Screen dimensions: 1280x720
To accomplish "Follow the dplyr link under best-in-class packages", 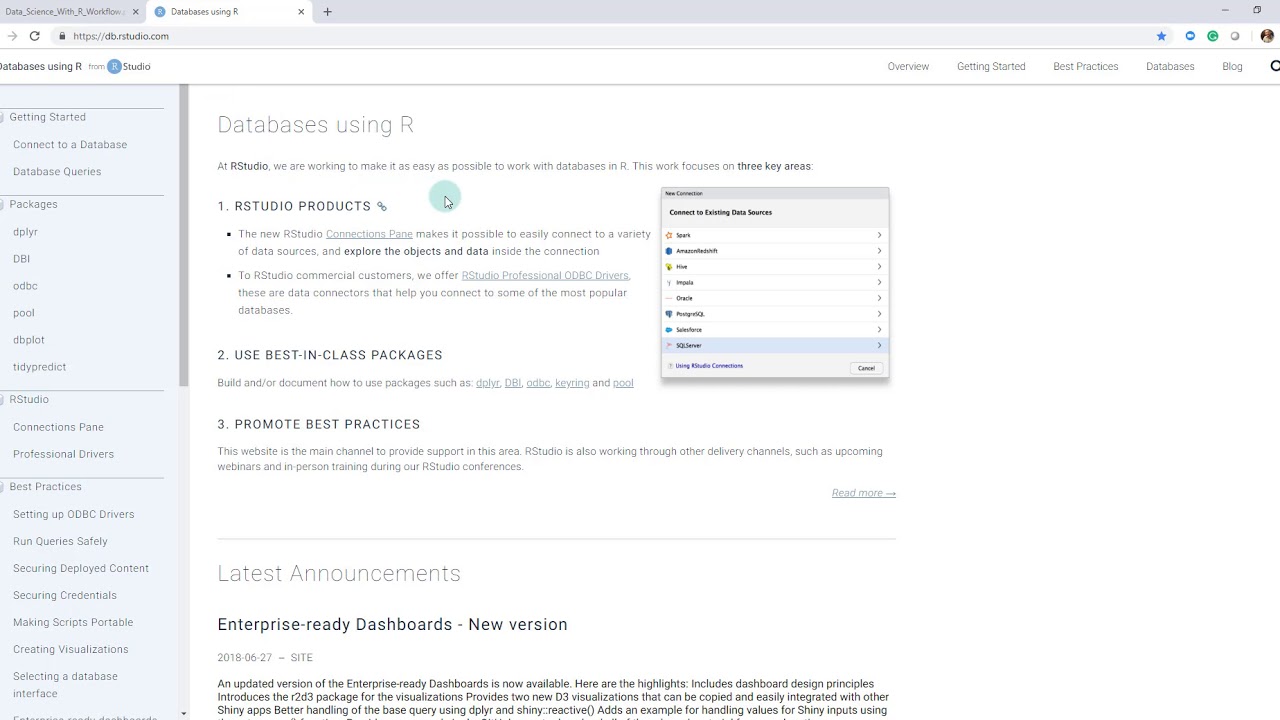I will (x=488, y=383).
